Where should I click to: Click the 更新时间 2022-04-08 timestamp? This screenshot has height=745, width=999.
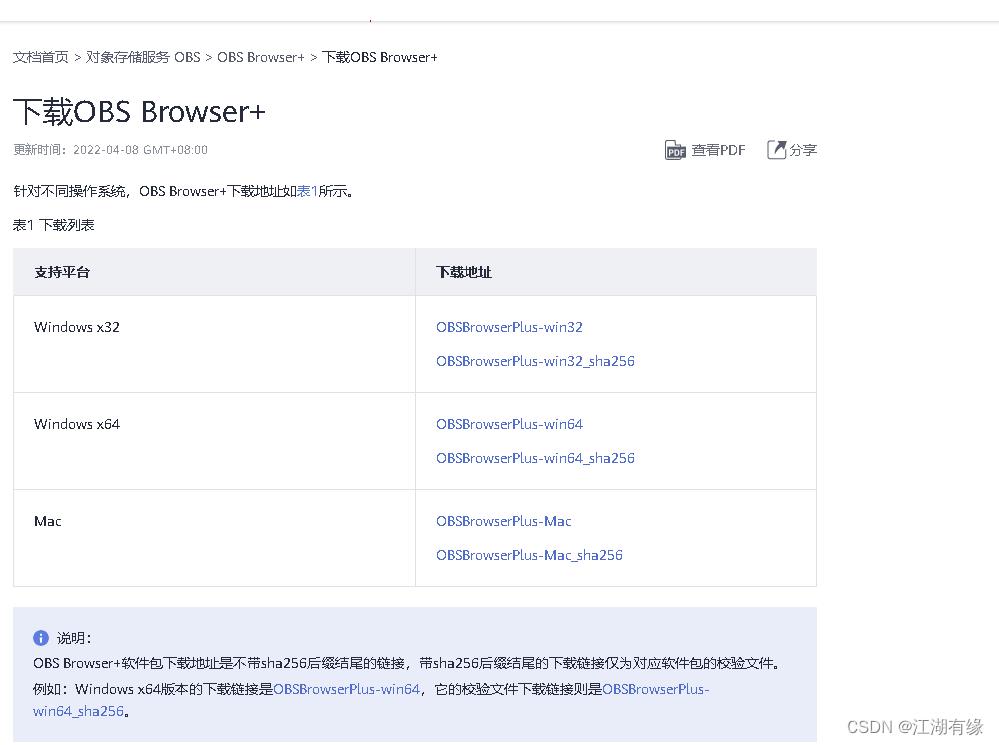(110, 150)
